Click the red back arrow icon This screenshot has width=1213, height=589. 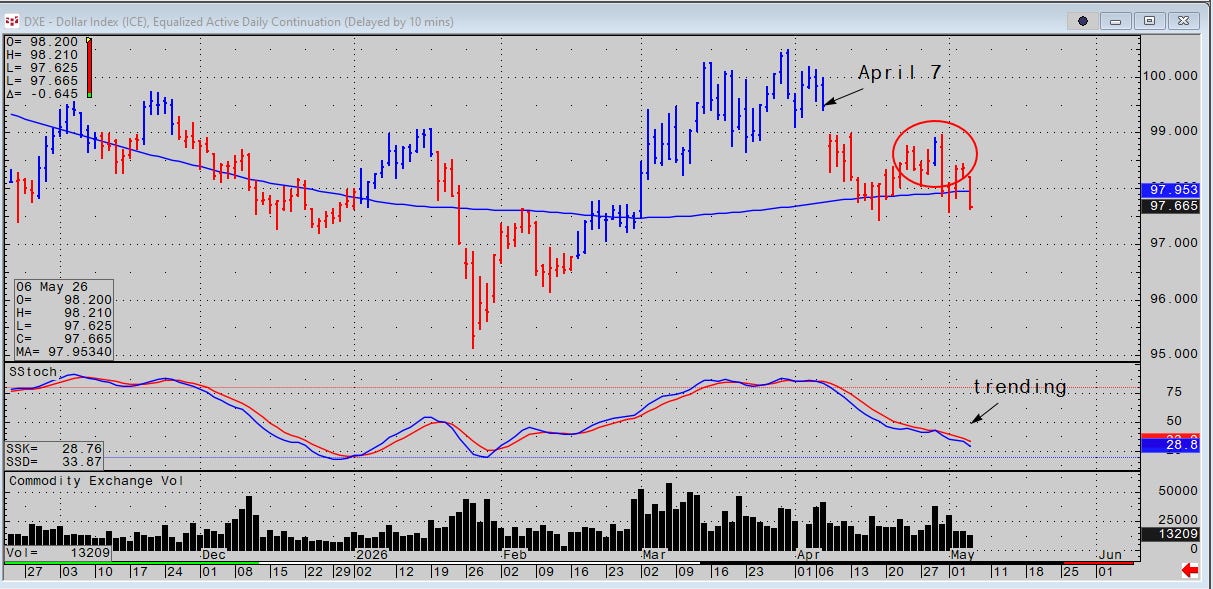point(1190,570)
